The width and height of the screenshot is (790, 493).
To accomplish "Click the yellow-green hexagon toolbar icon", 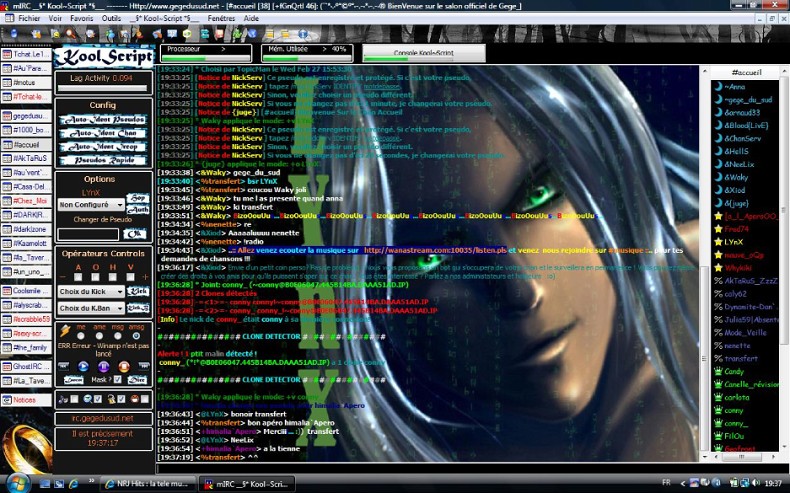I will point(187,34).
